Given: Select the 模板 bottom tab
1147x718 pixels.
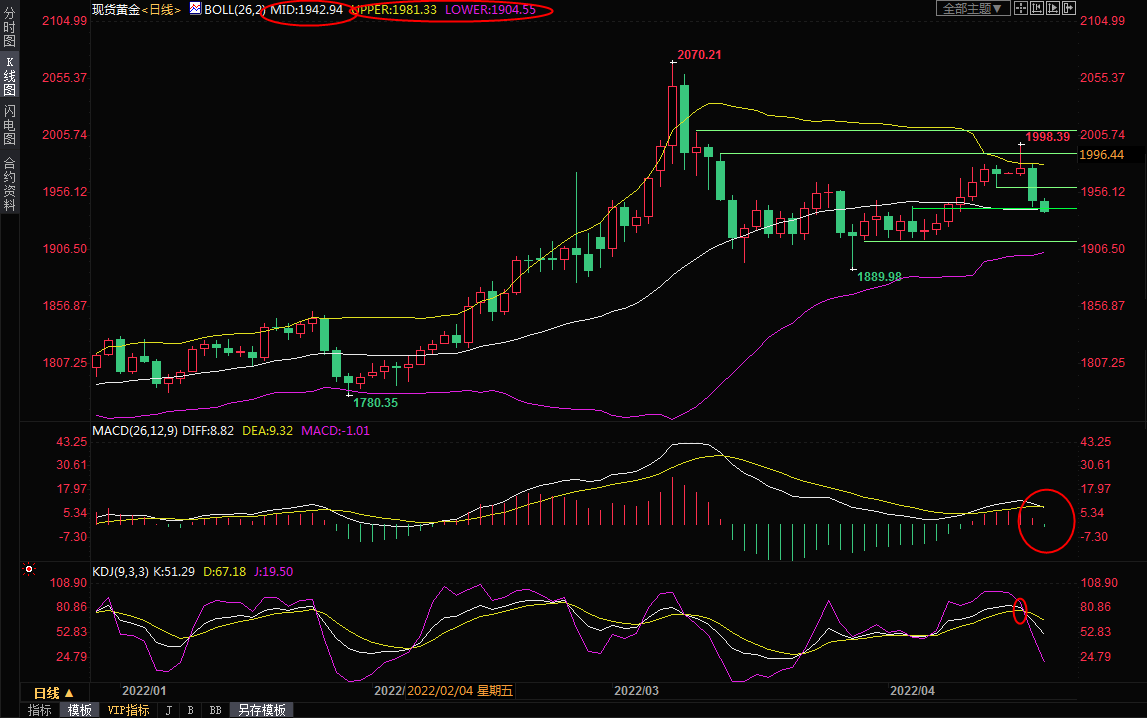Looking at the screenshot, I should click(80, 710).
